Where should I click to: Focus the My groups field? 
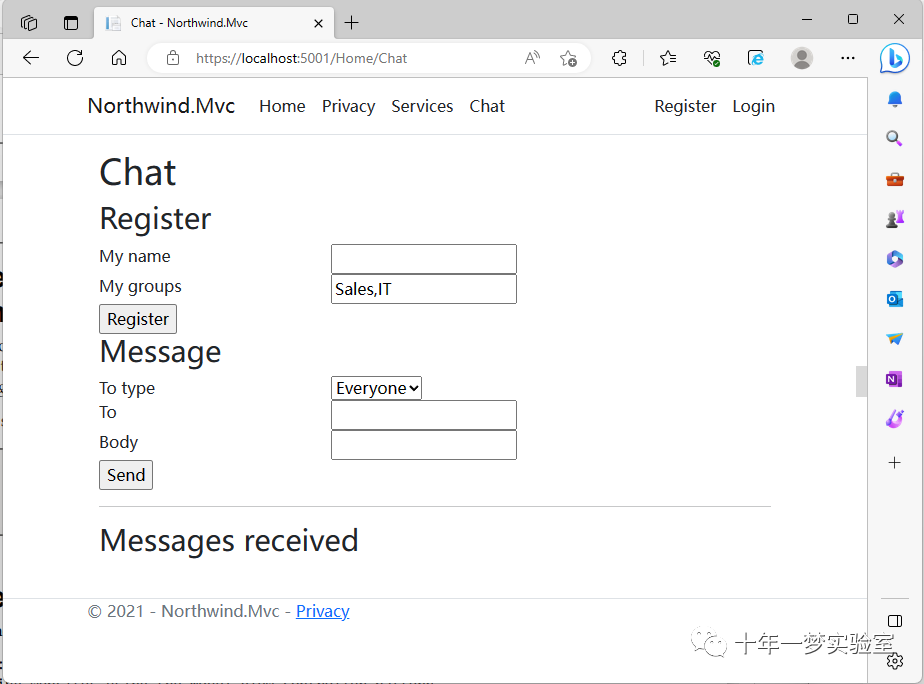coord(424,289)
